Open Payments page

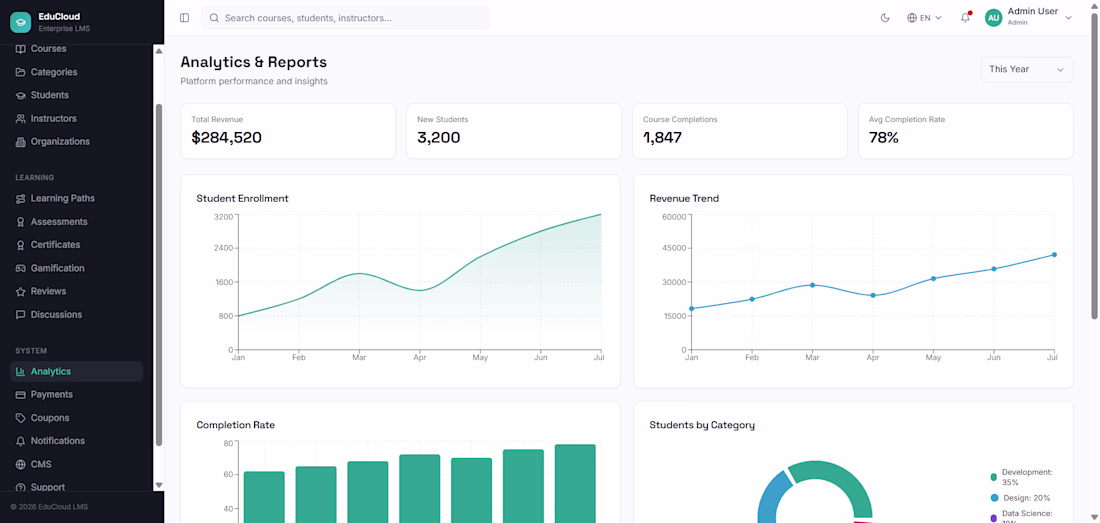(x=76, y=395)
